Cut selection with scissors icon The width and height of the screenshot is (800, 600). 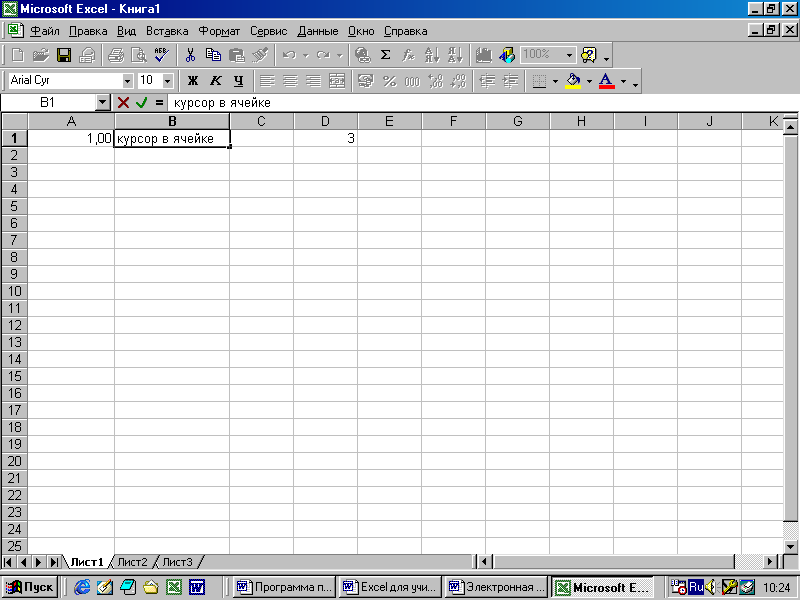(x=190, y=55)
